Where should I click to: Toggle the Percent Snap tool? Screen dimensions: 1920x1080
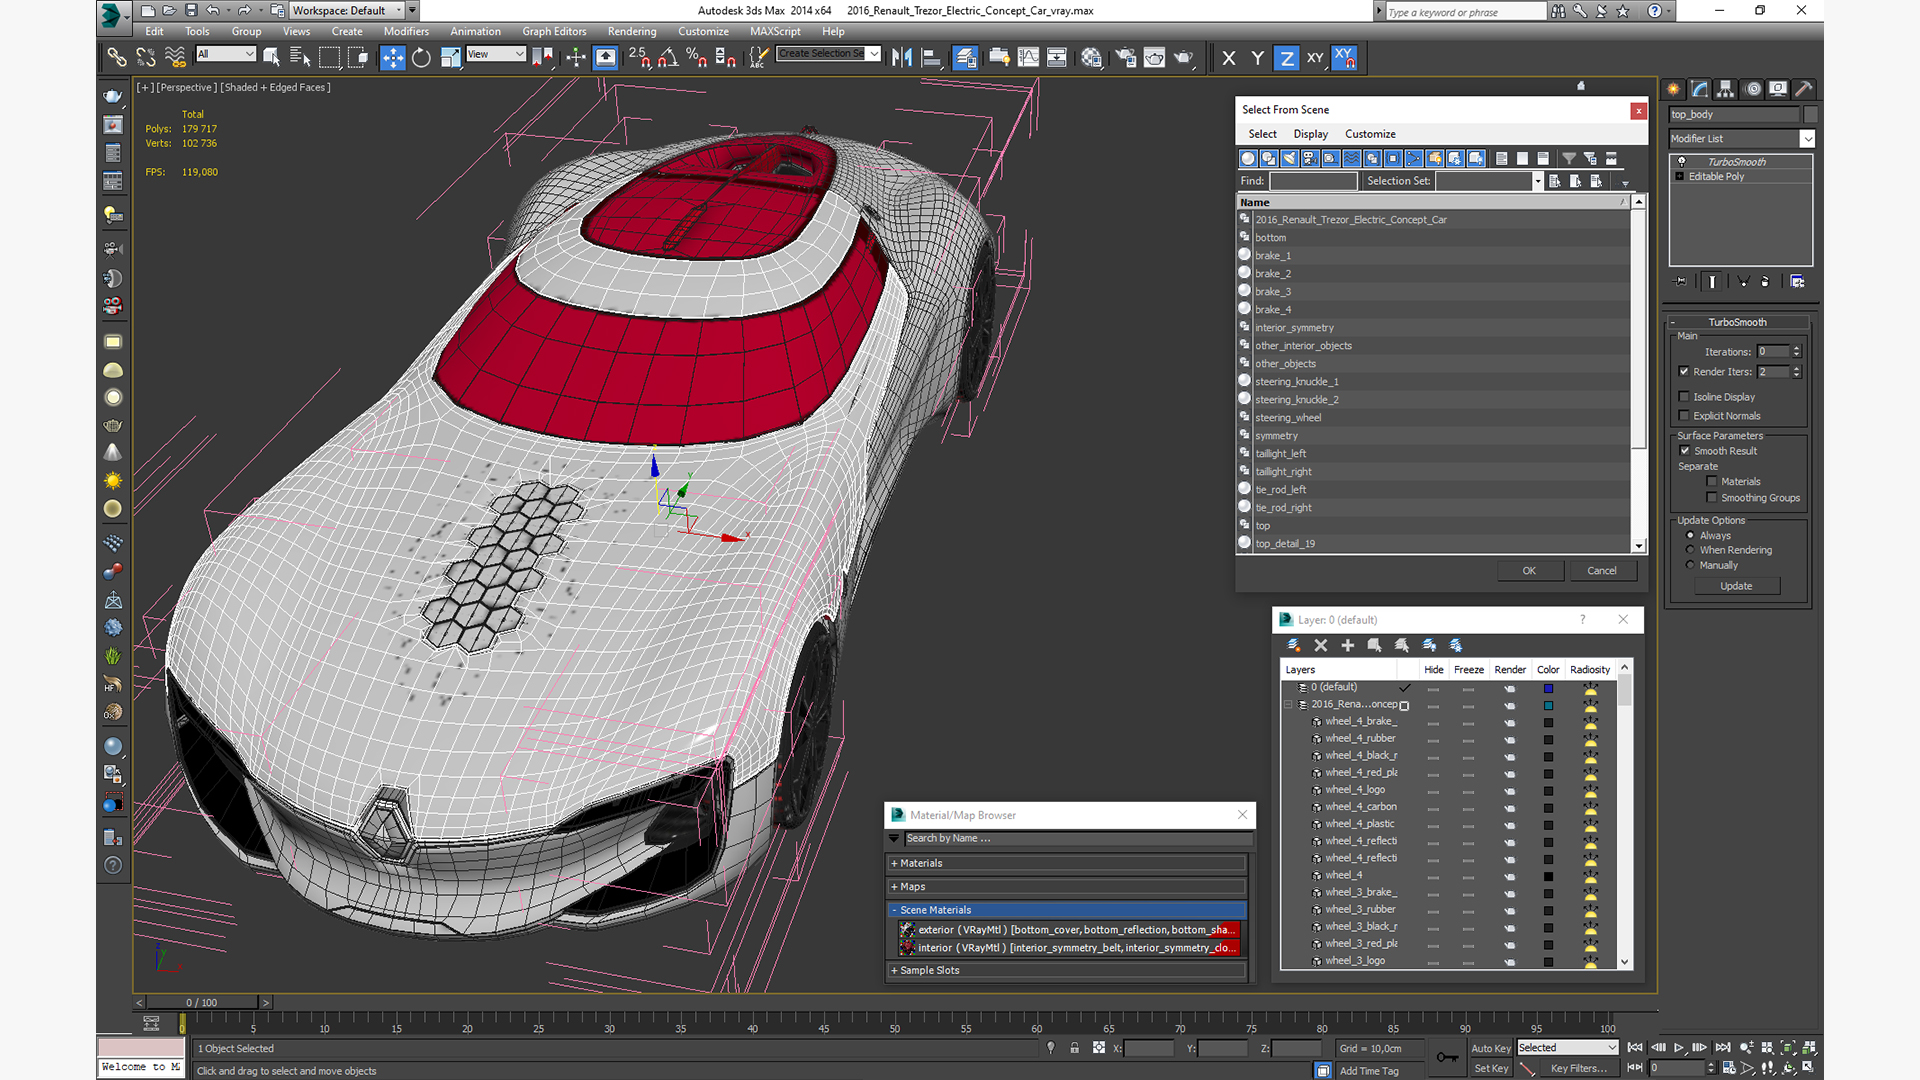(x=697, y=58)
